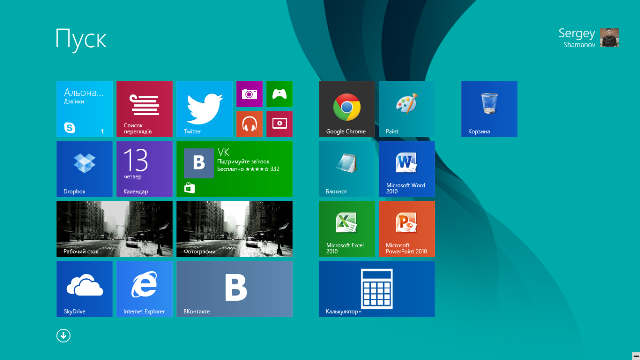Launch Microsoft Word 2010 tile
This screenshot has height=360, width=640.
[407, 169]
